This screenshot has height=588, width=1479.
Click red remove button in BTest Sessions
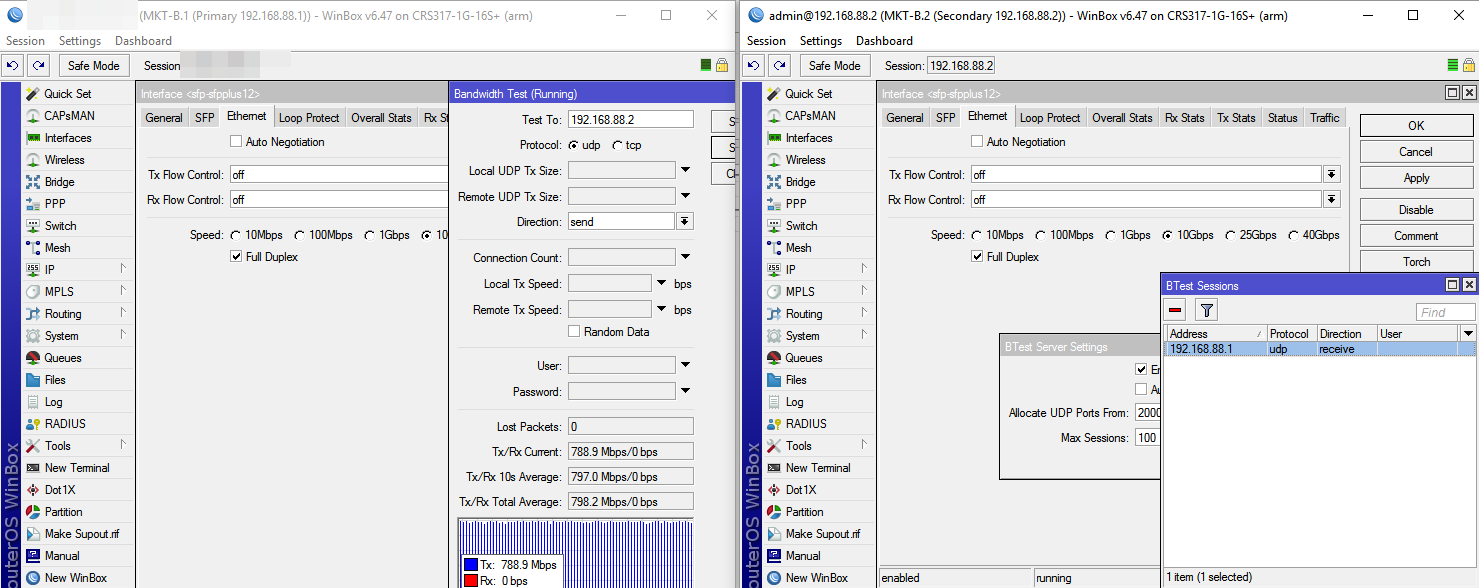click(x=1175, y=311)
